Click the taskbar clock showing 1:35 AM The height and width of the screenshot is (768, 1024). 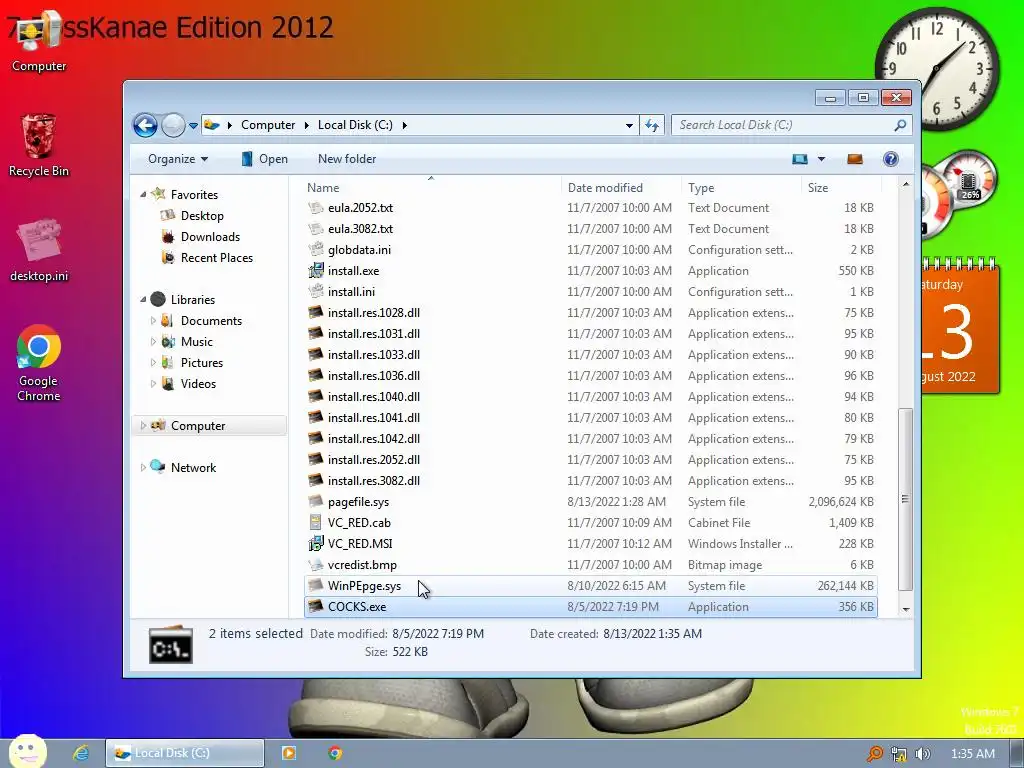pos(972,754)
